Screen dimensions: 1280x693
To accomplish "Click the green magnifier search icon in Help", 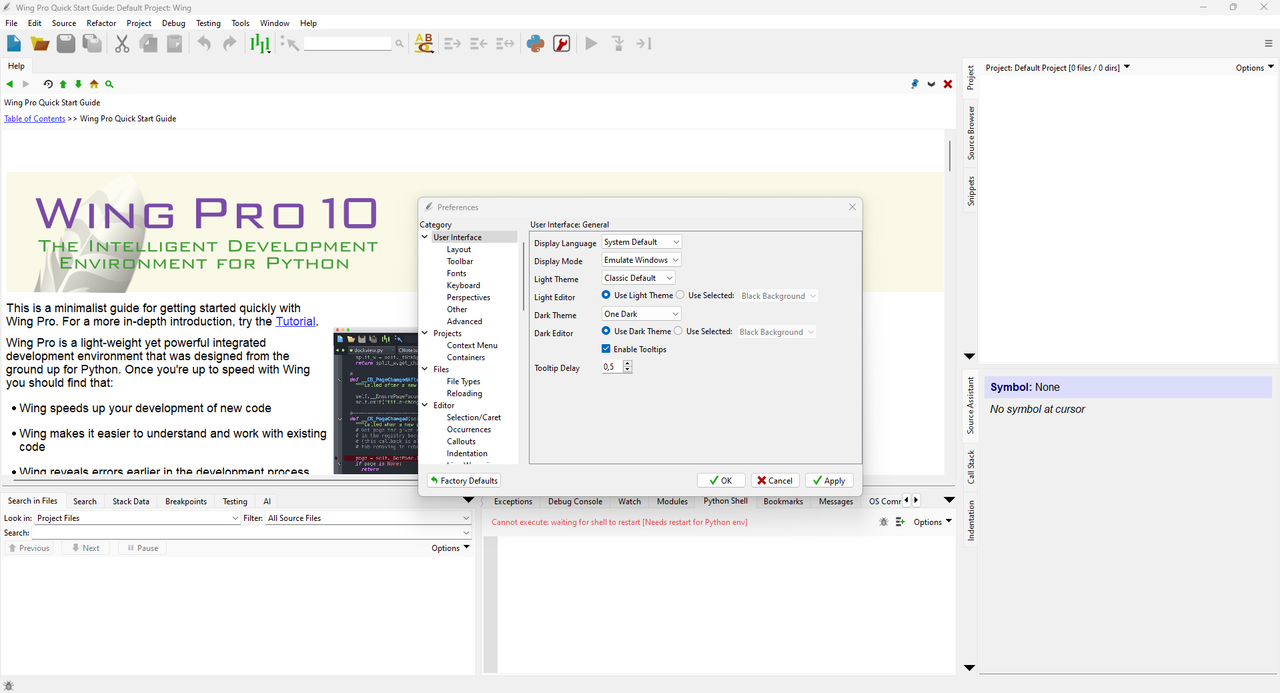I will point(109,85).
